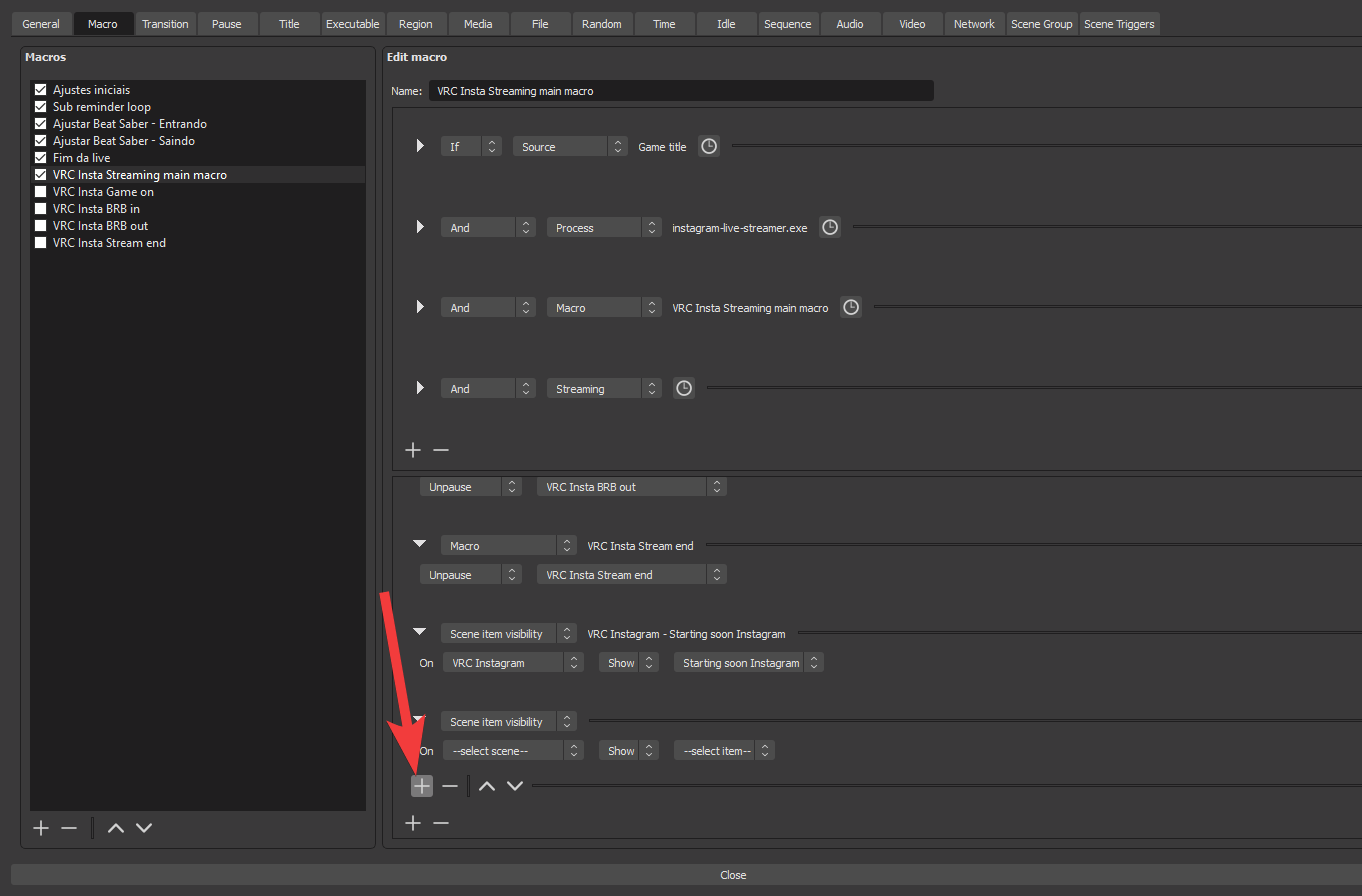
Task: Open the Sequence tab
Action: 788,24
